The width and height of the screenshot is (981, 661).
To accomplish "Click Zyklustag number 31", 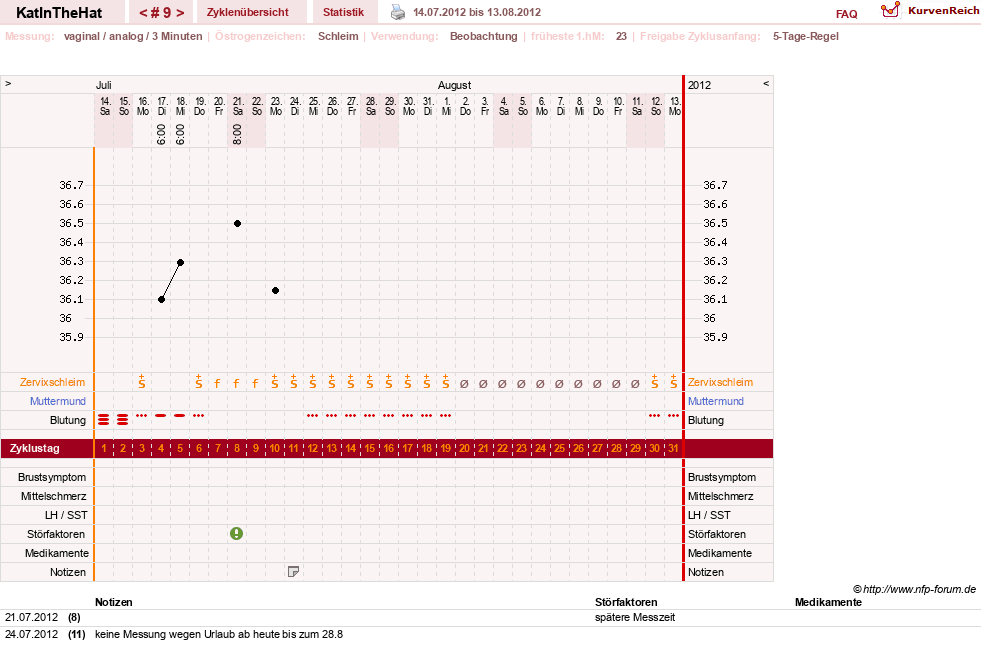I will coord(673,448).
